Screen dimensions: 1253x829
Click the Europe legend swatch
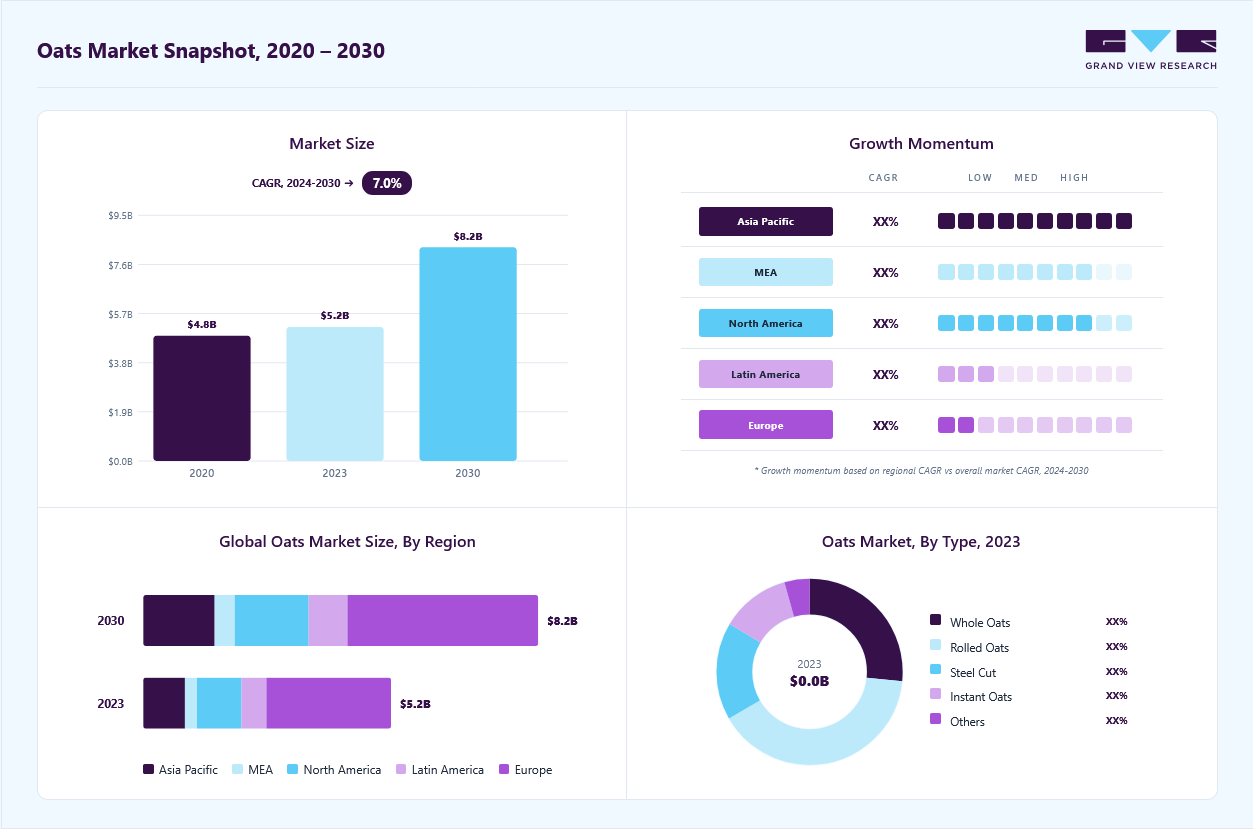pyautogui.click(x=504, y=769)
